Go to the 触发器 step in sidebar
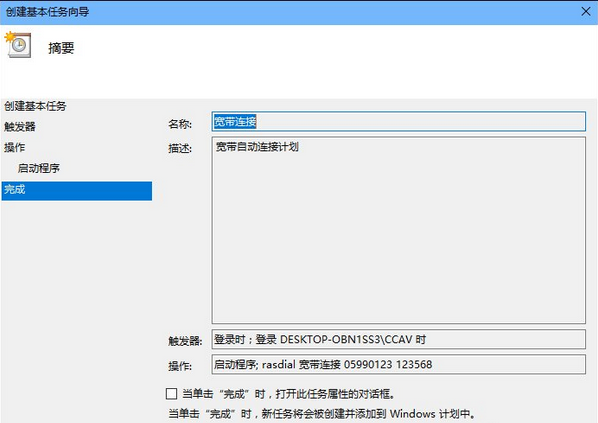598x423 pixels. click(20, 127)
